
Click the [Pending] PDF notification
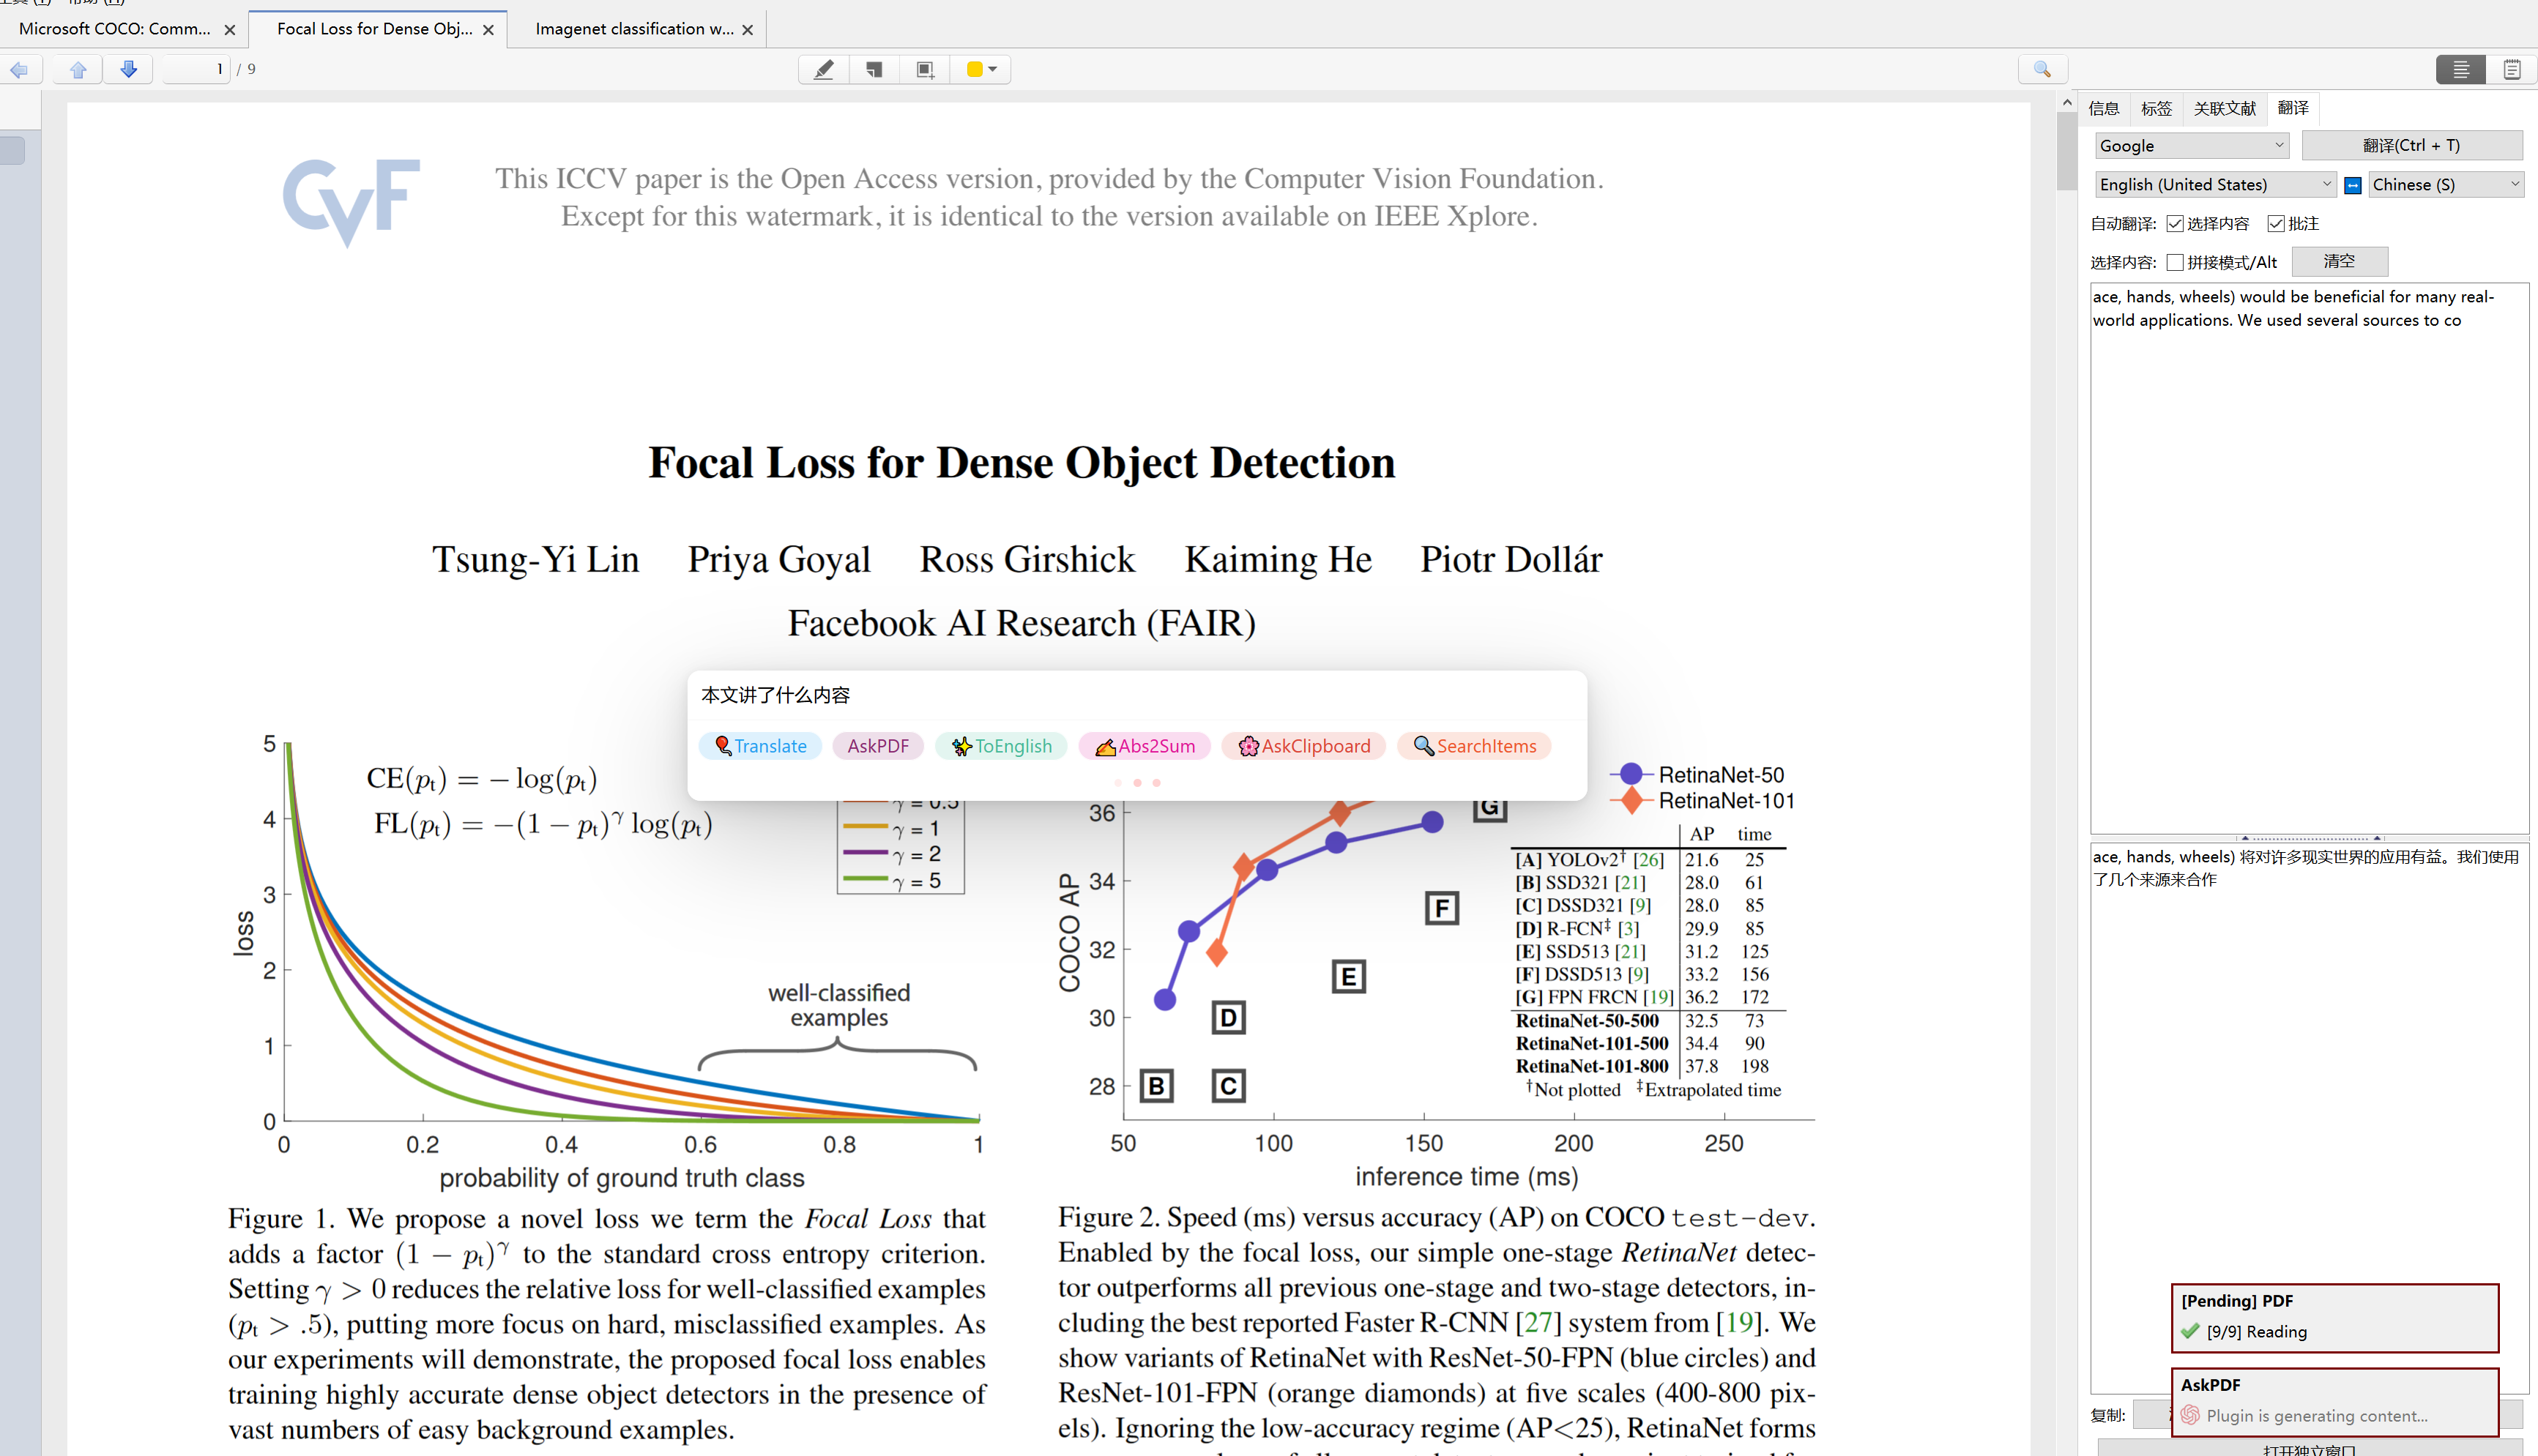click(x=2334, y=1317)
